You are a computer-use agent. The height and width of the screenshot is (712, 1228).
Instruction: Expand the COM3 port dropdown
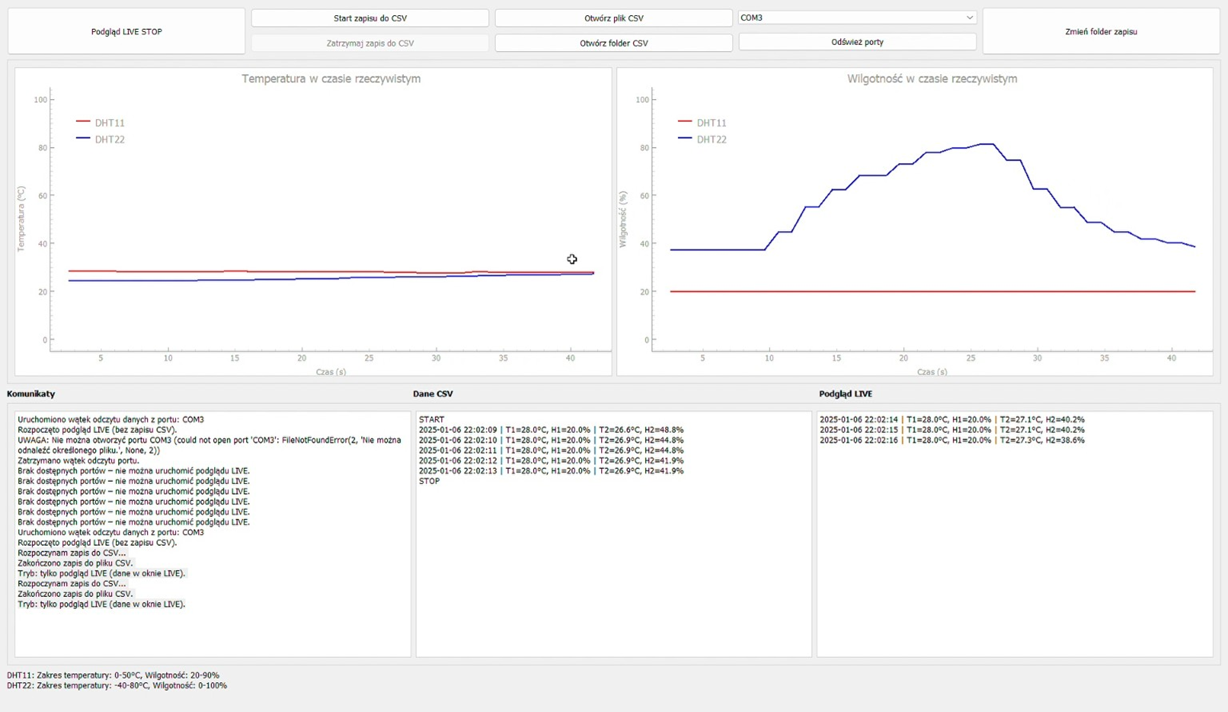click(x=857, y=18)
